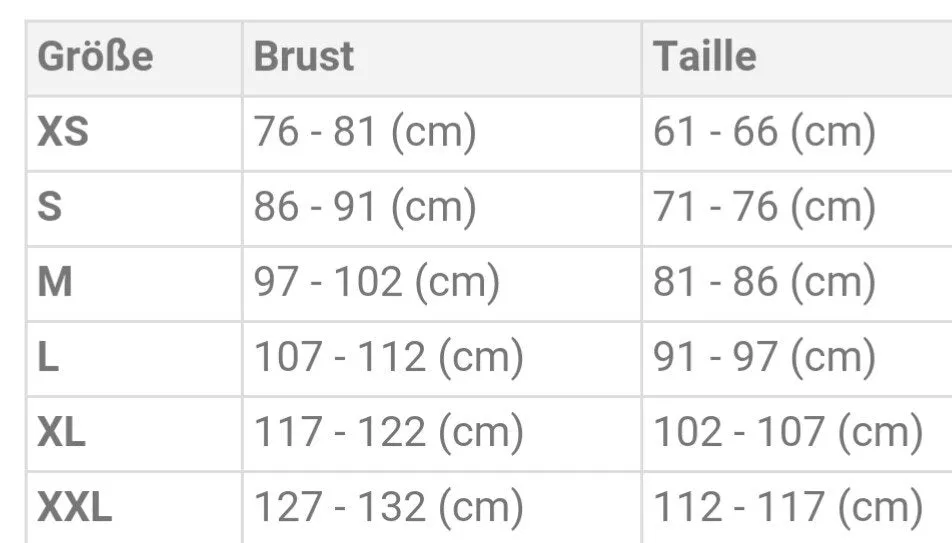The image size is (952, 543).
Task: Click the 107 - 112 (cm) chest cell
Action: [442, 359]
